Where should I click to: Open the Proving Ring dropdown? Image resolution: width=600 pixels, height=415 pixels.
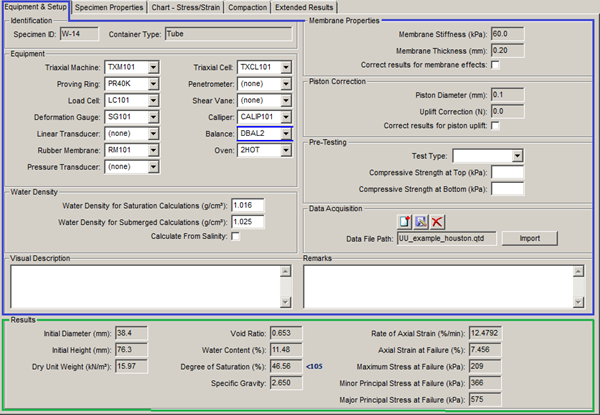tap(153, 84)
